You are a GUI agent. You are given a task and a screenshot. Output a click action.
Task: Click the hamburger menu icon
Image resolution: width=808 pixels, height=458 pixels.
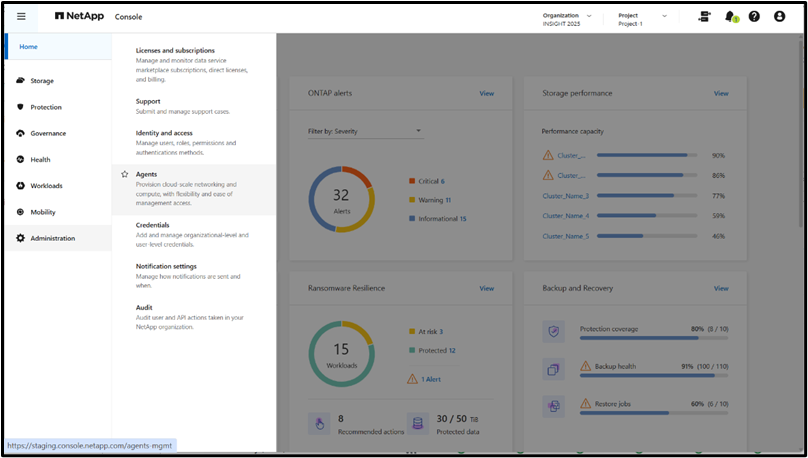coord(21,17)
